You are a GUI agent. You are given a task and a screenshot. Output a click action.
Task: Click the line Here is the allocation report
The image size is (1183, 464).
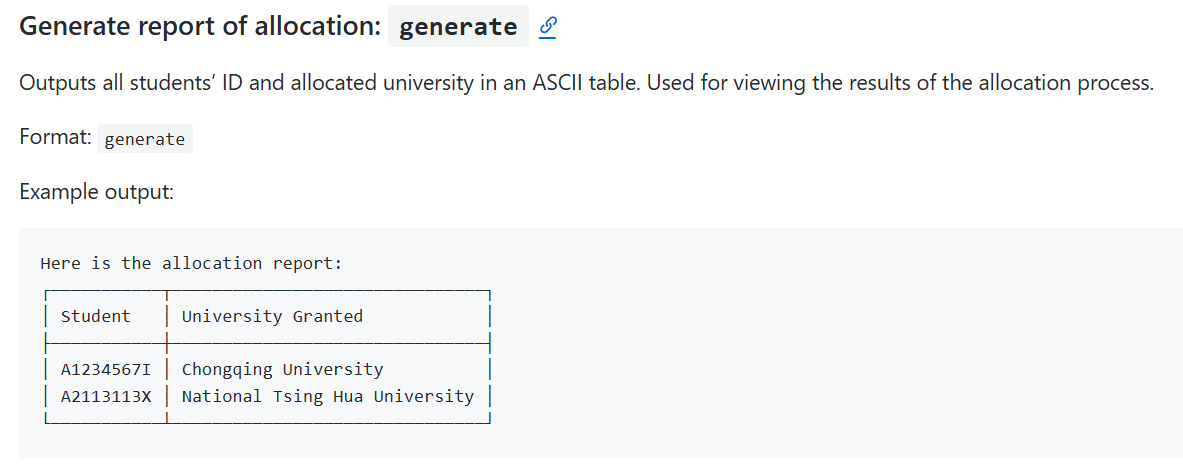coord(192,263)
